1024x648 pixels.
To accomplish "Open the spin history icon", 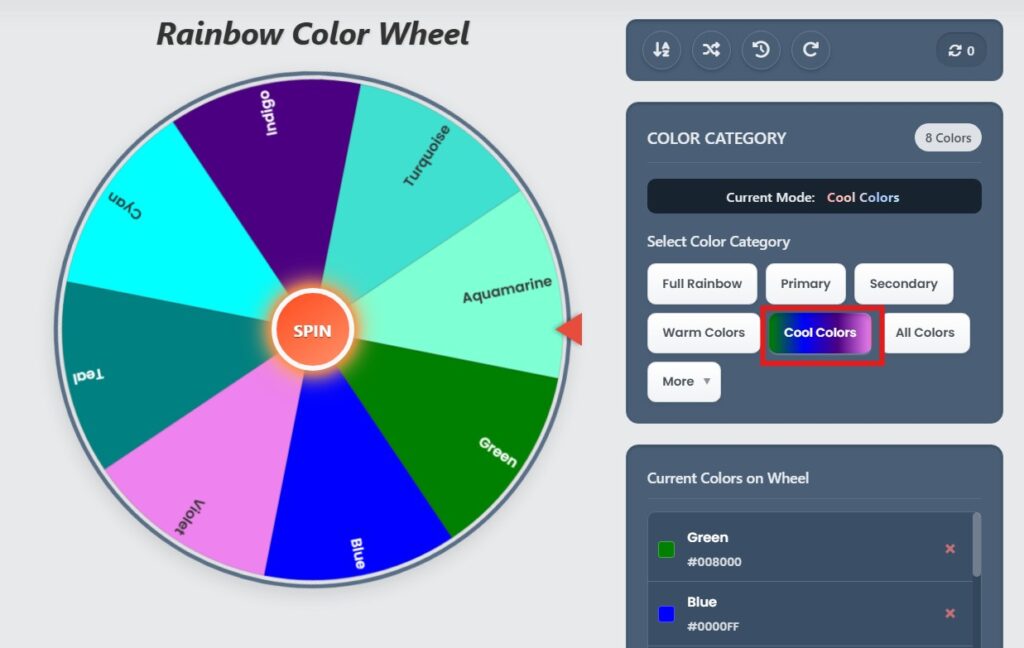I will [761, 49].
